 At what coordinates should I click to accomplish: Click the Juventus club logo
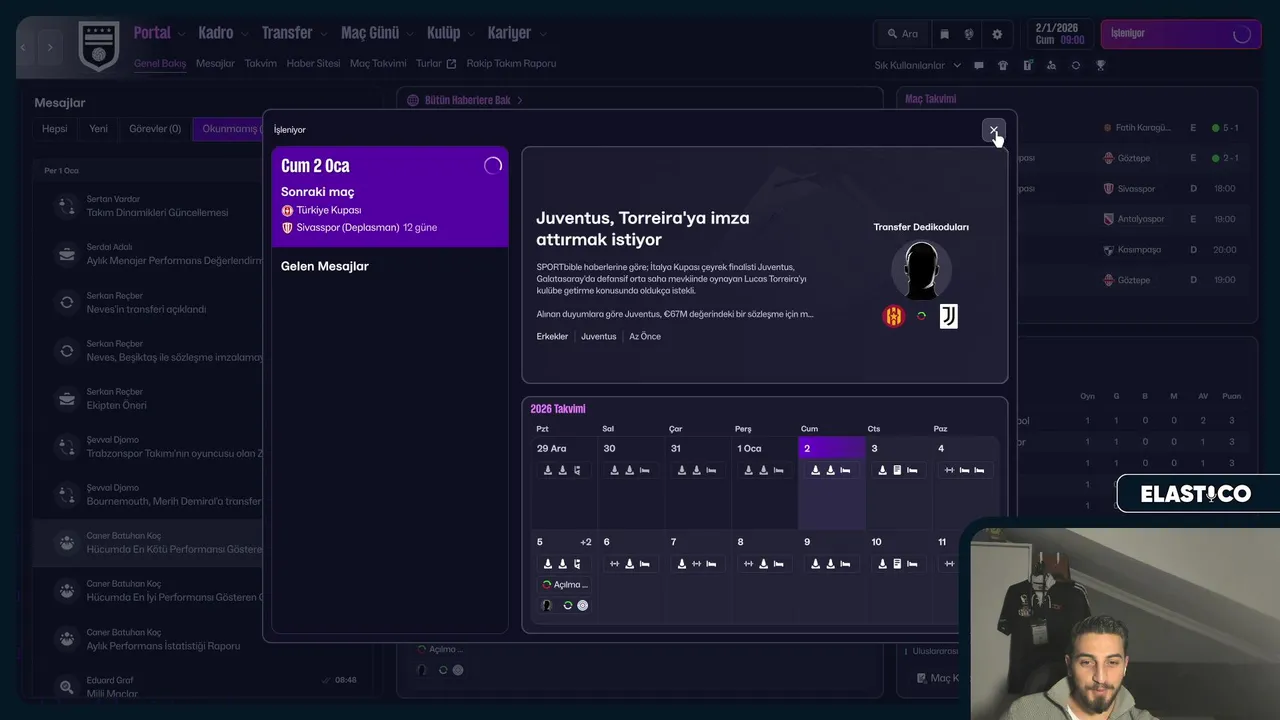948,316
